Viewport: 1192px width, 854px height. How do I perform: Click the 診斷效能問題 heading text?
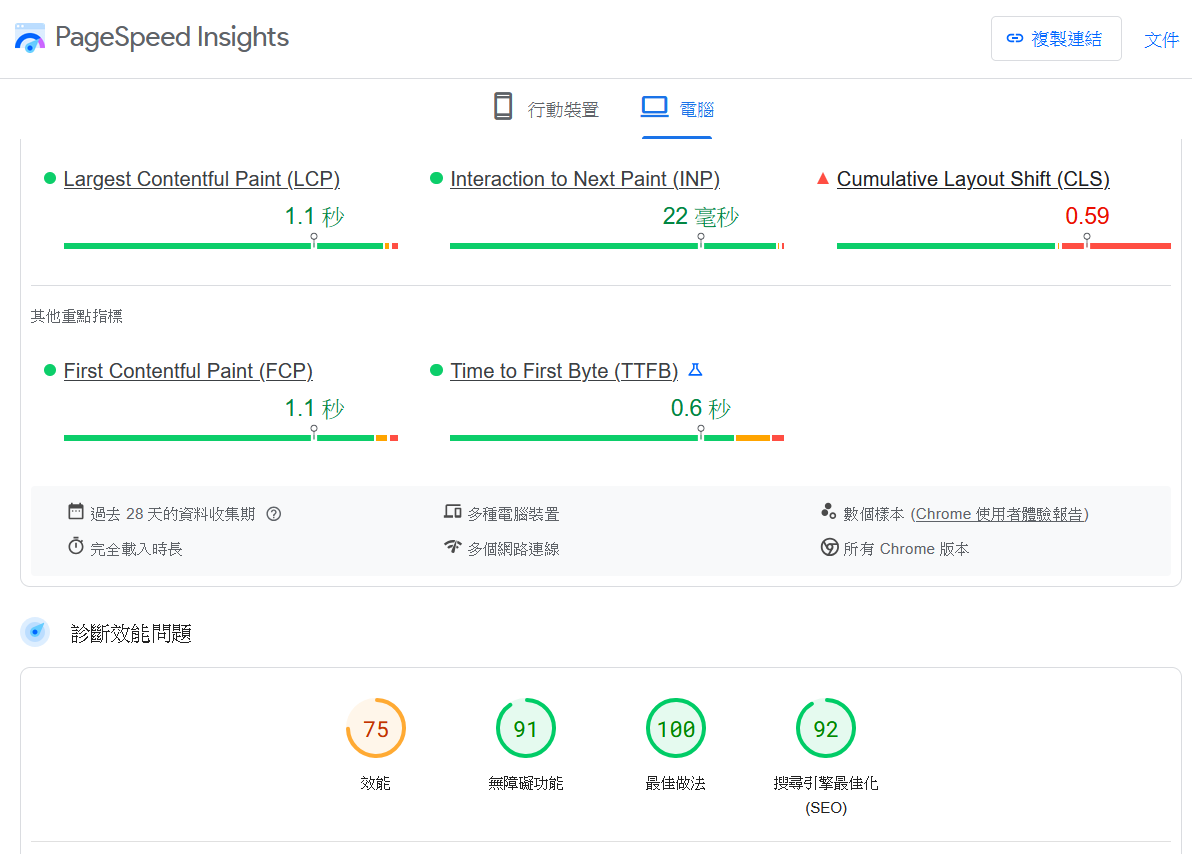click(x=131, y=633)
